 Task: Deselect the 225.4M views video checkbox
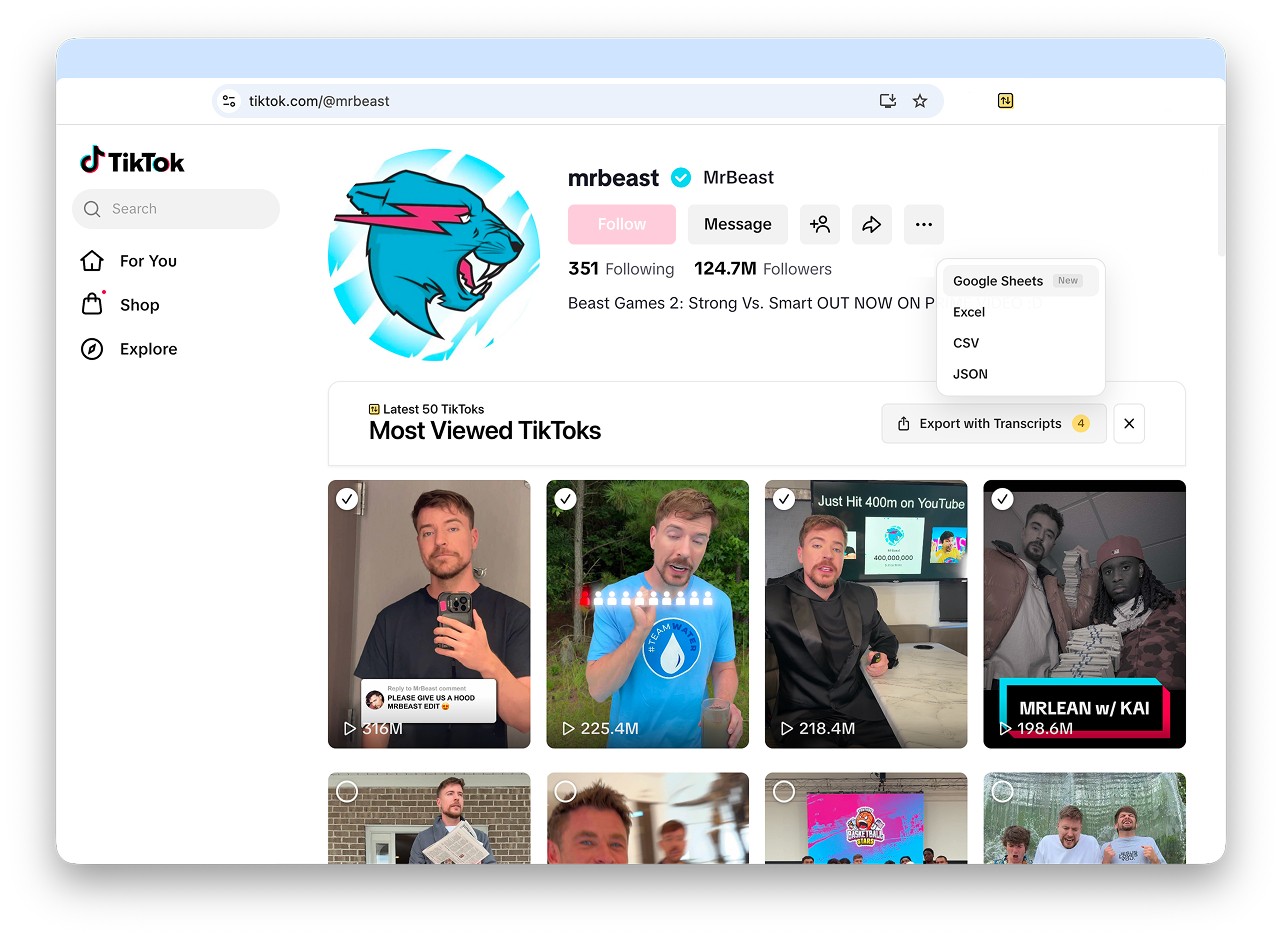click(565, 499)
